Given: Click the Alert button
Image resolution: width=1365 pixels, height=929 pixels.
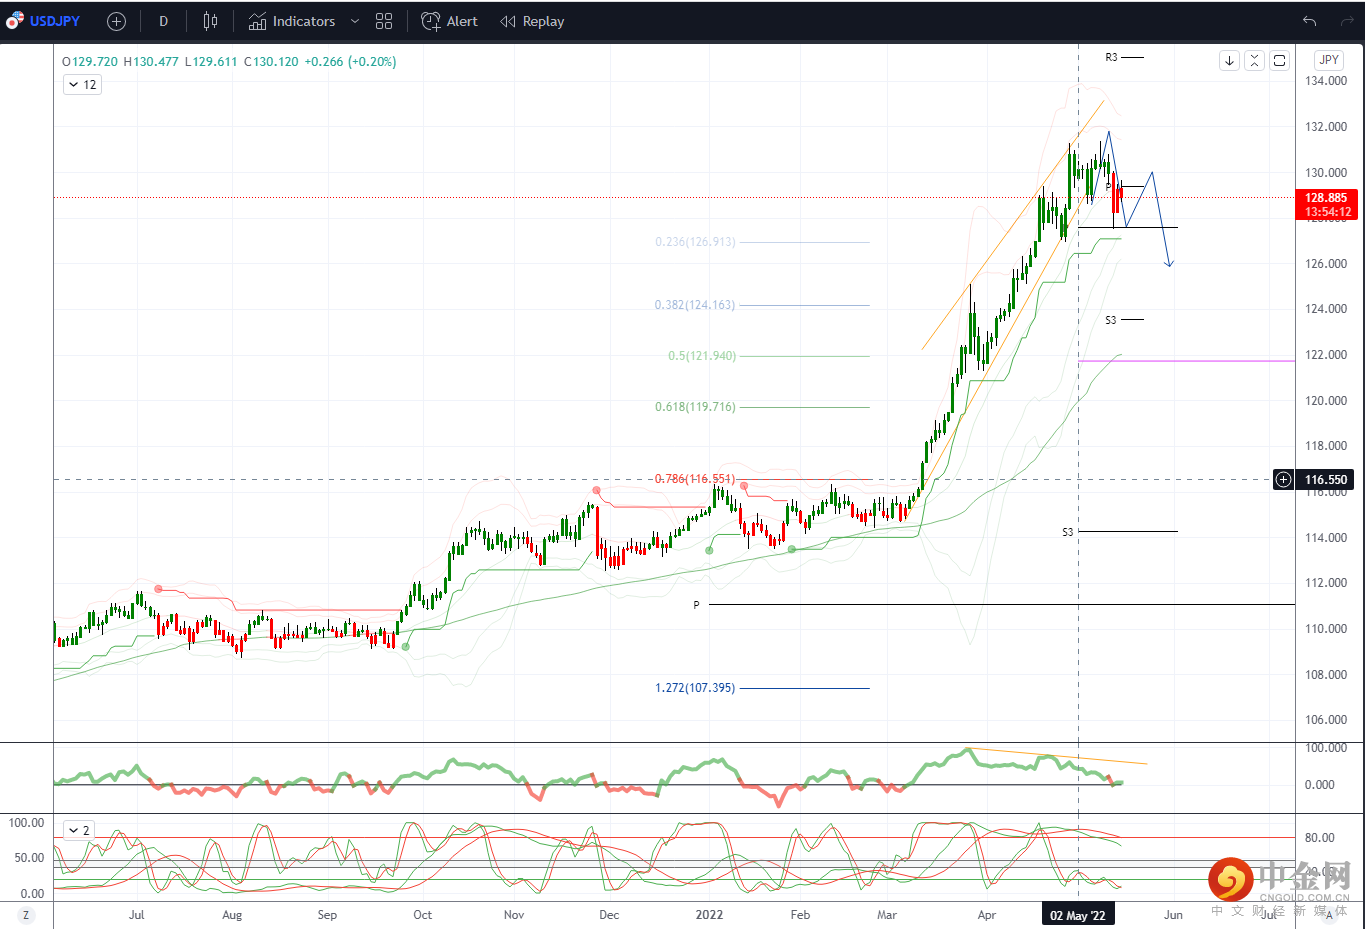Looking at the screenshot, I should 450,21.
